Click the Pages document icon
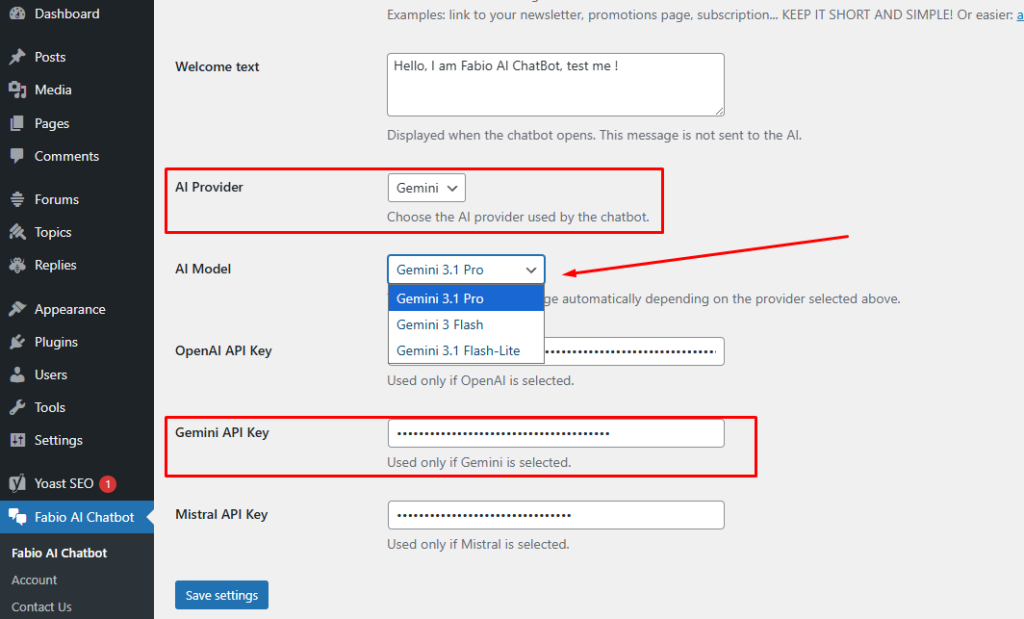 [x=18, y=123]
